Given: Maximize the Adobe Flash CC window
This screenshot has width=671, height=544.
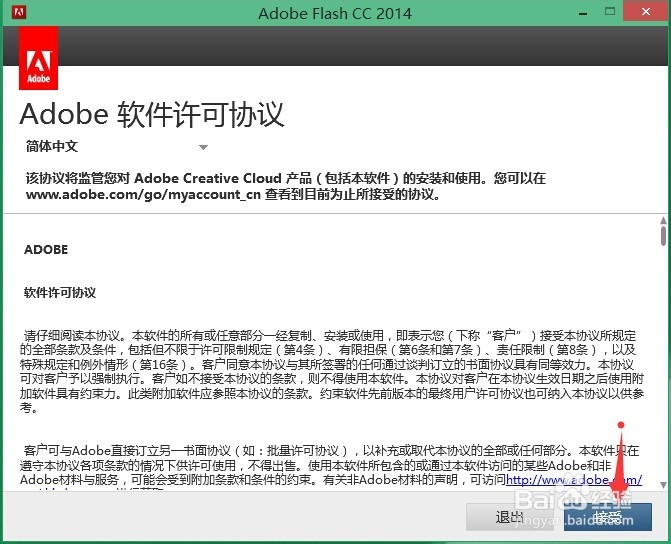Looking at the screenshot, I should (x=610, y=12).
